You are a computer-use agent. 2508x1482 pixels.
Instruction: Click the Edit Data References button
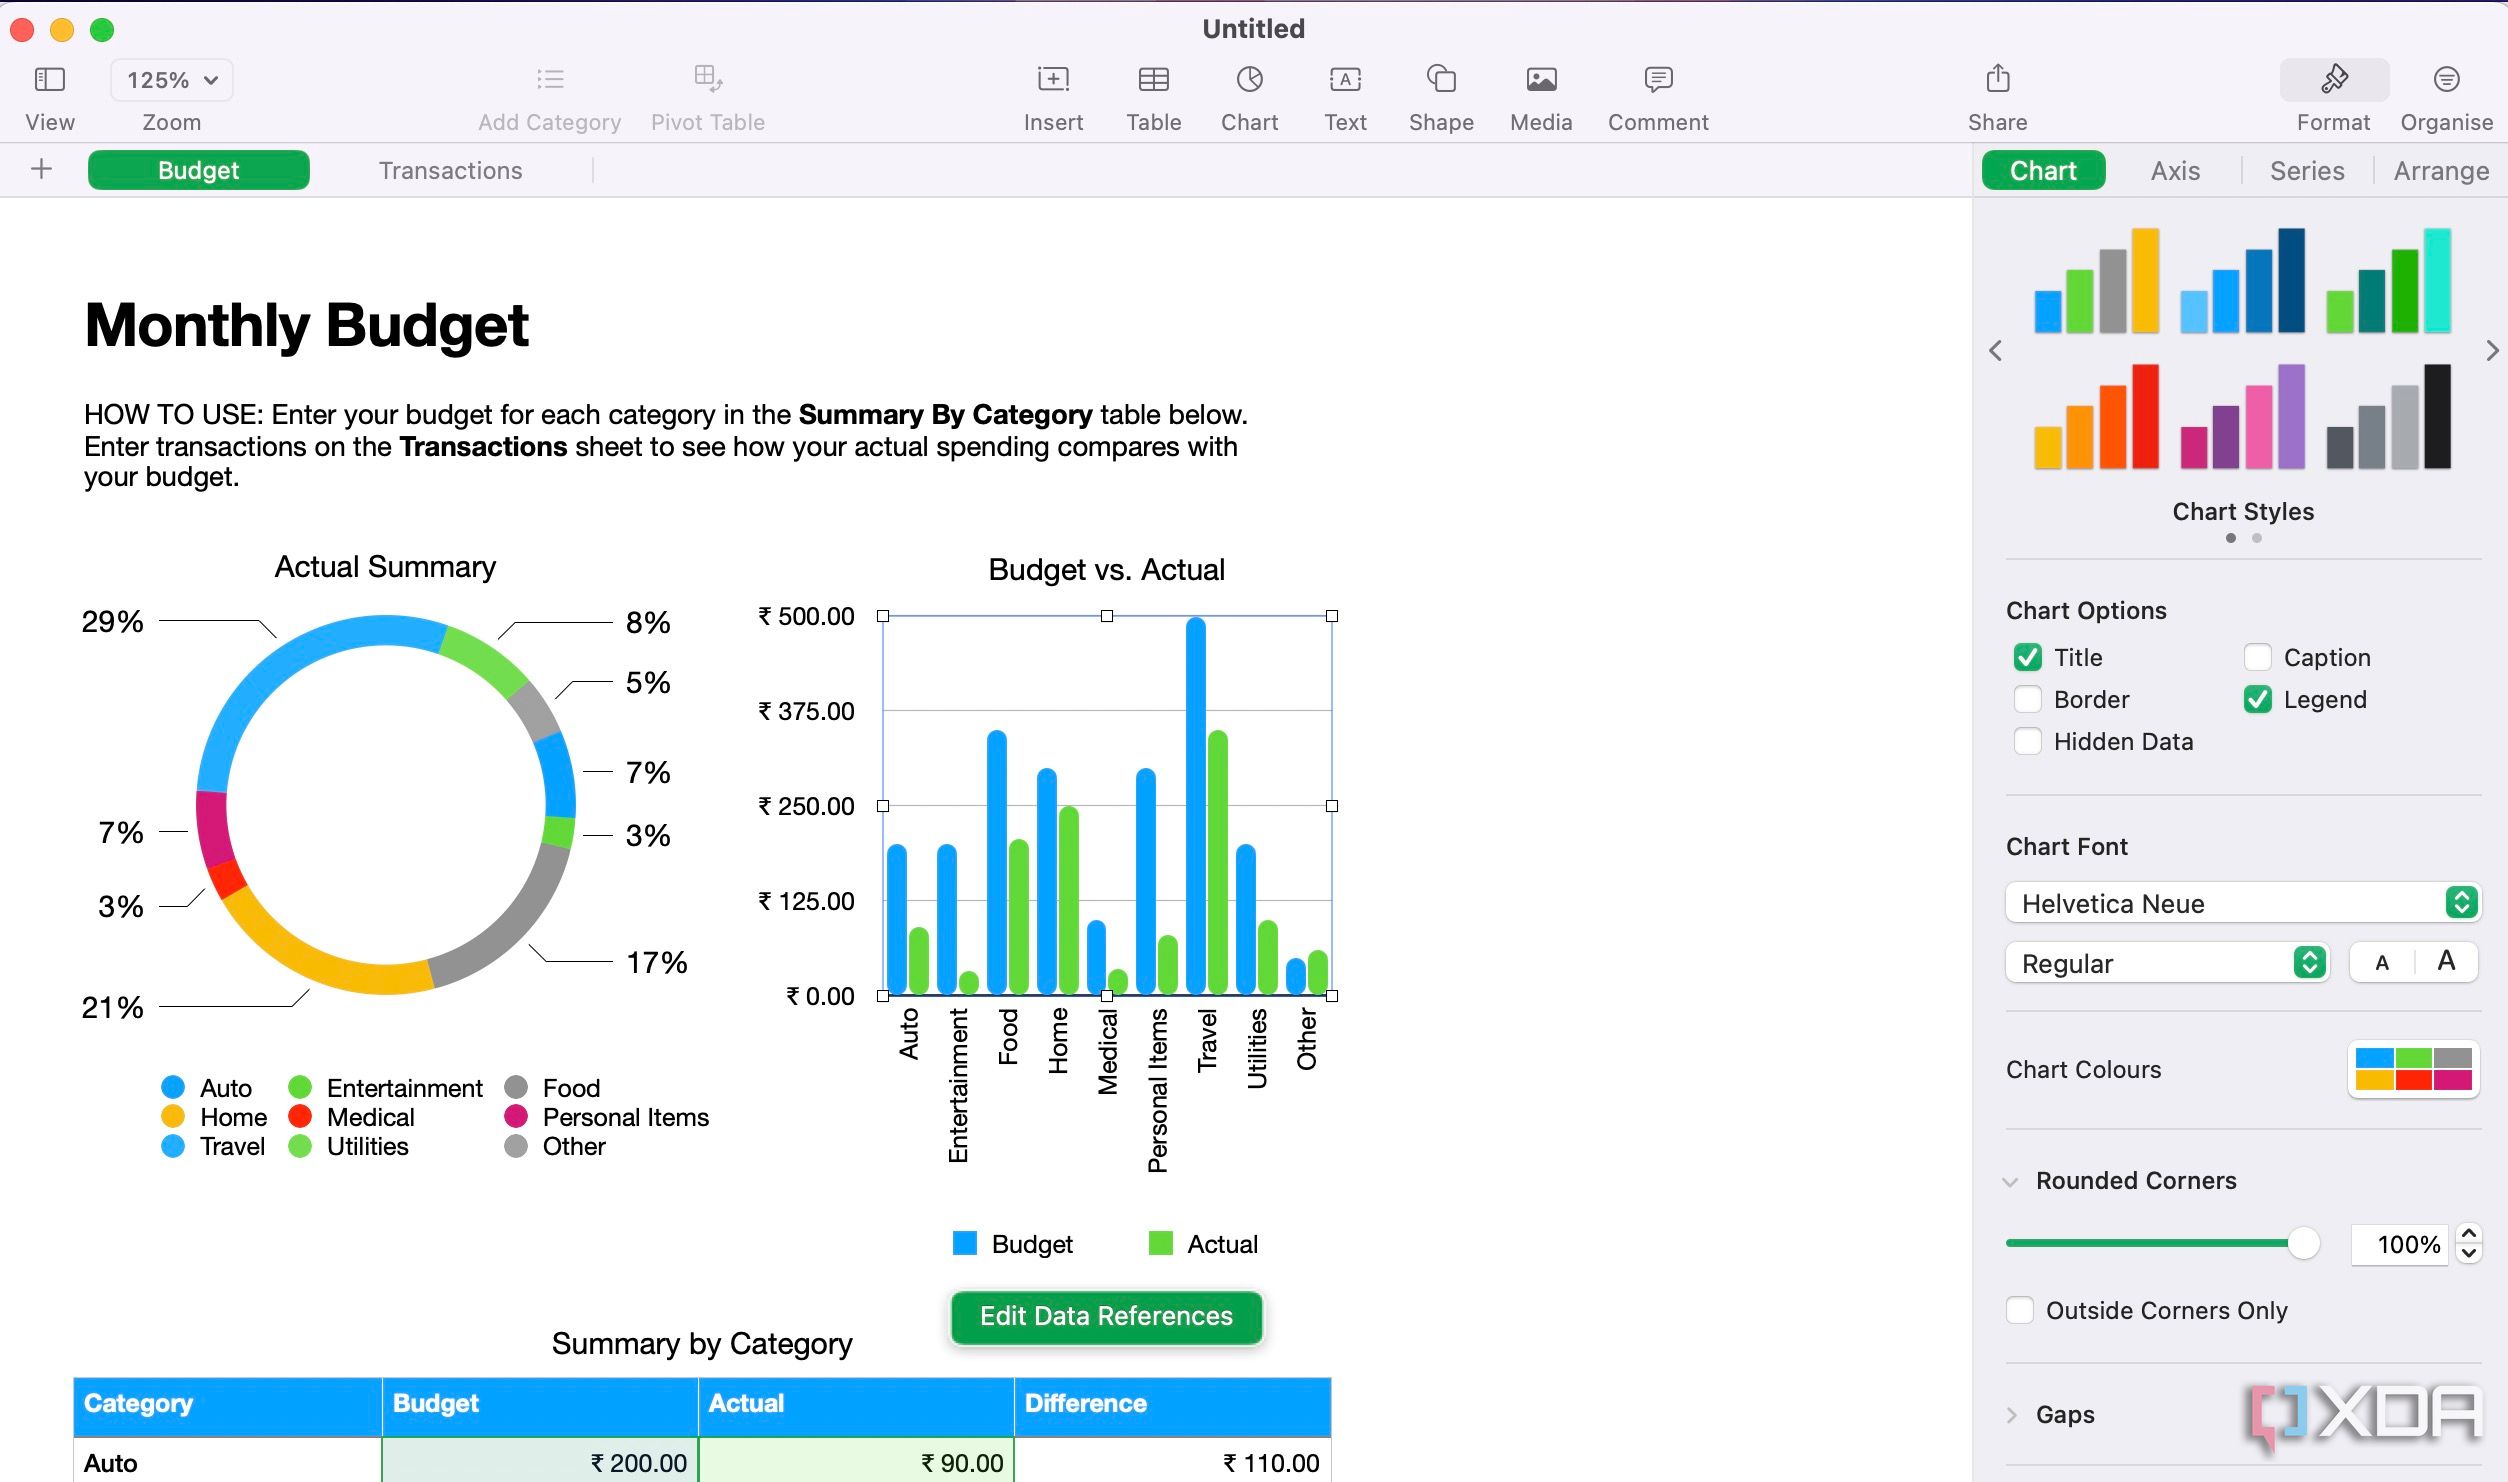coord(1106,1316)
